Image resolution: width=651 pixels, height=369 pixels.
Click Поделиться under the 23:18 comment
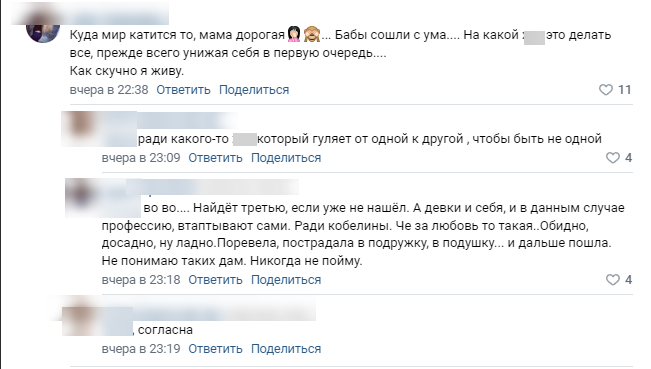[286, 280]
